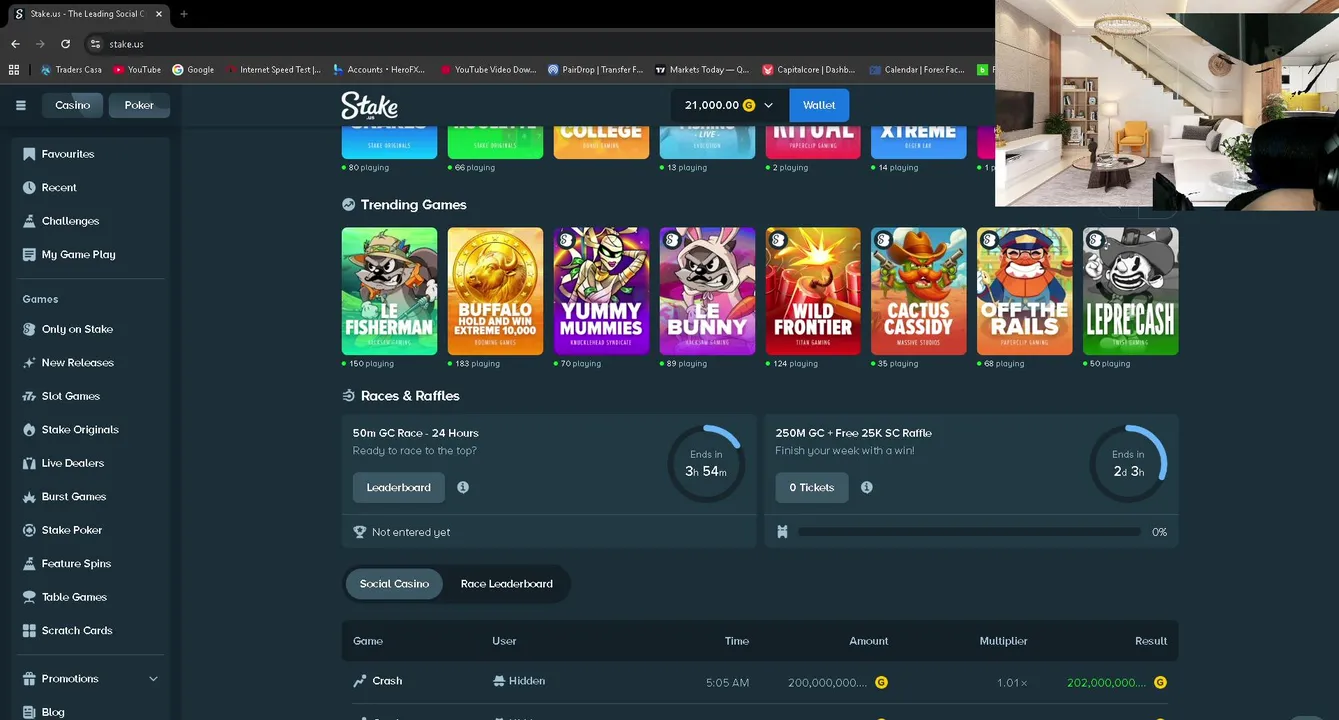Open the Races & Raffles heading link
Image resolution: width=1339 pixels, height=720 pixels.
pyautogui.click(x=410, y=396)
